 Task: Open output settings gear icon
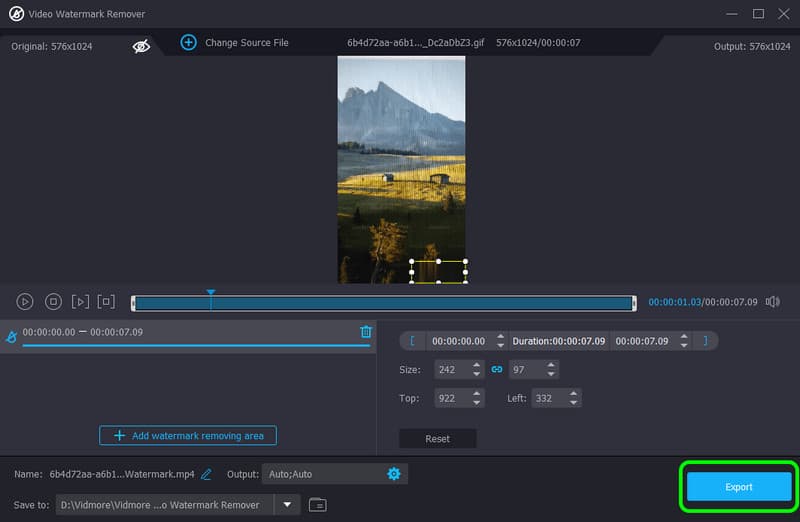(x=393, y=474)
